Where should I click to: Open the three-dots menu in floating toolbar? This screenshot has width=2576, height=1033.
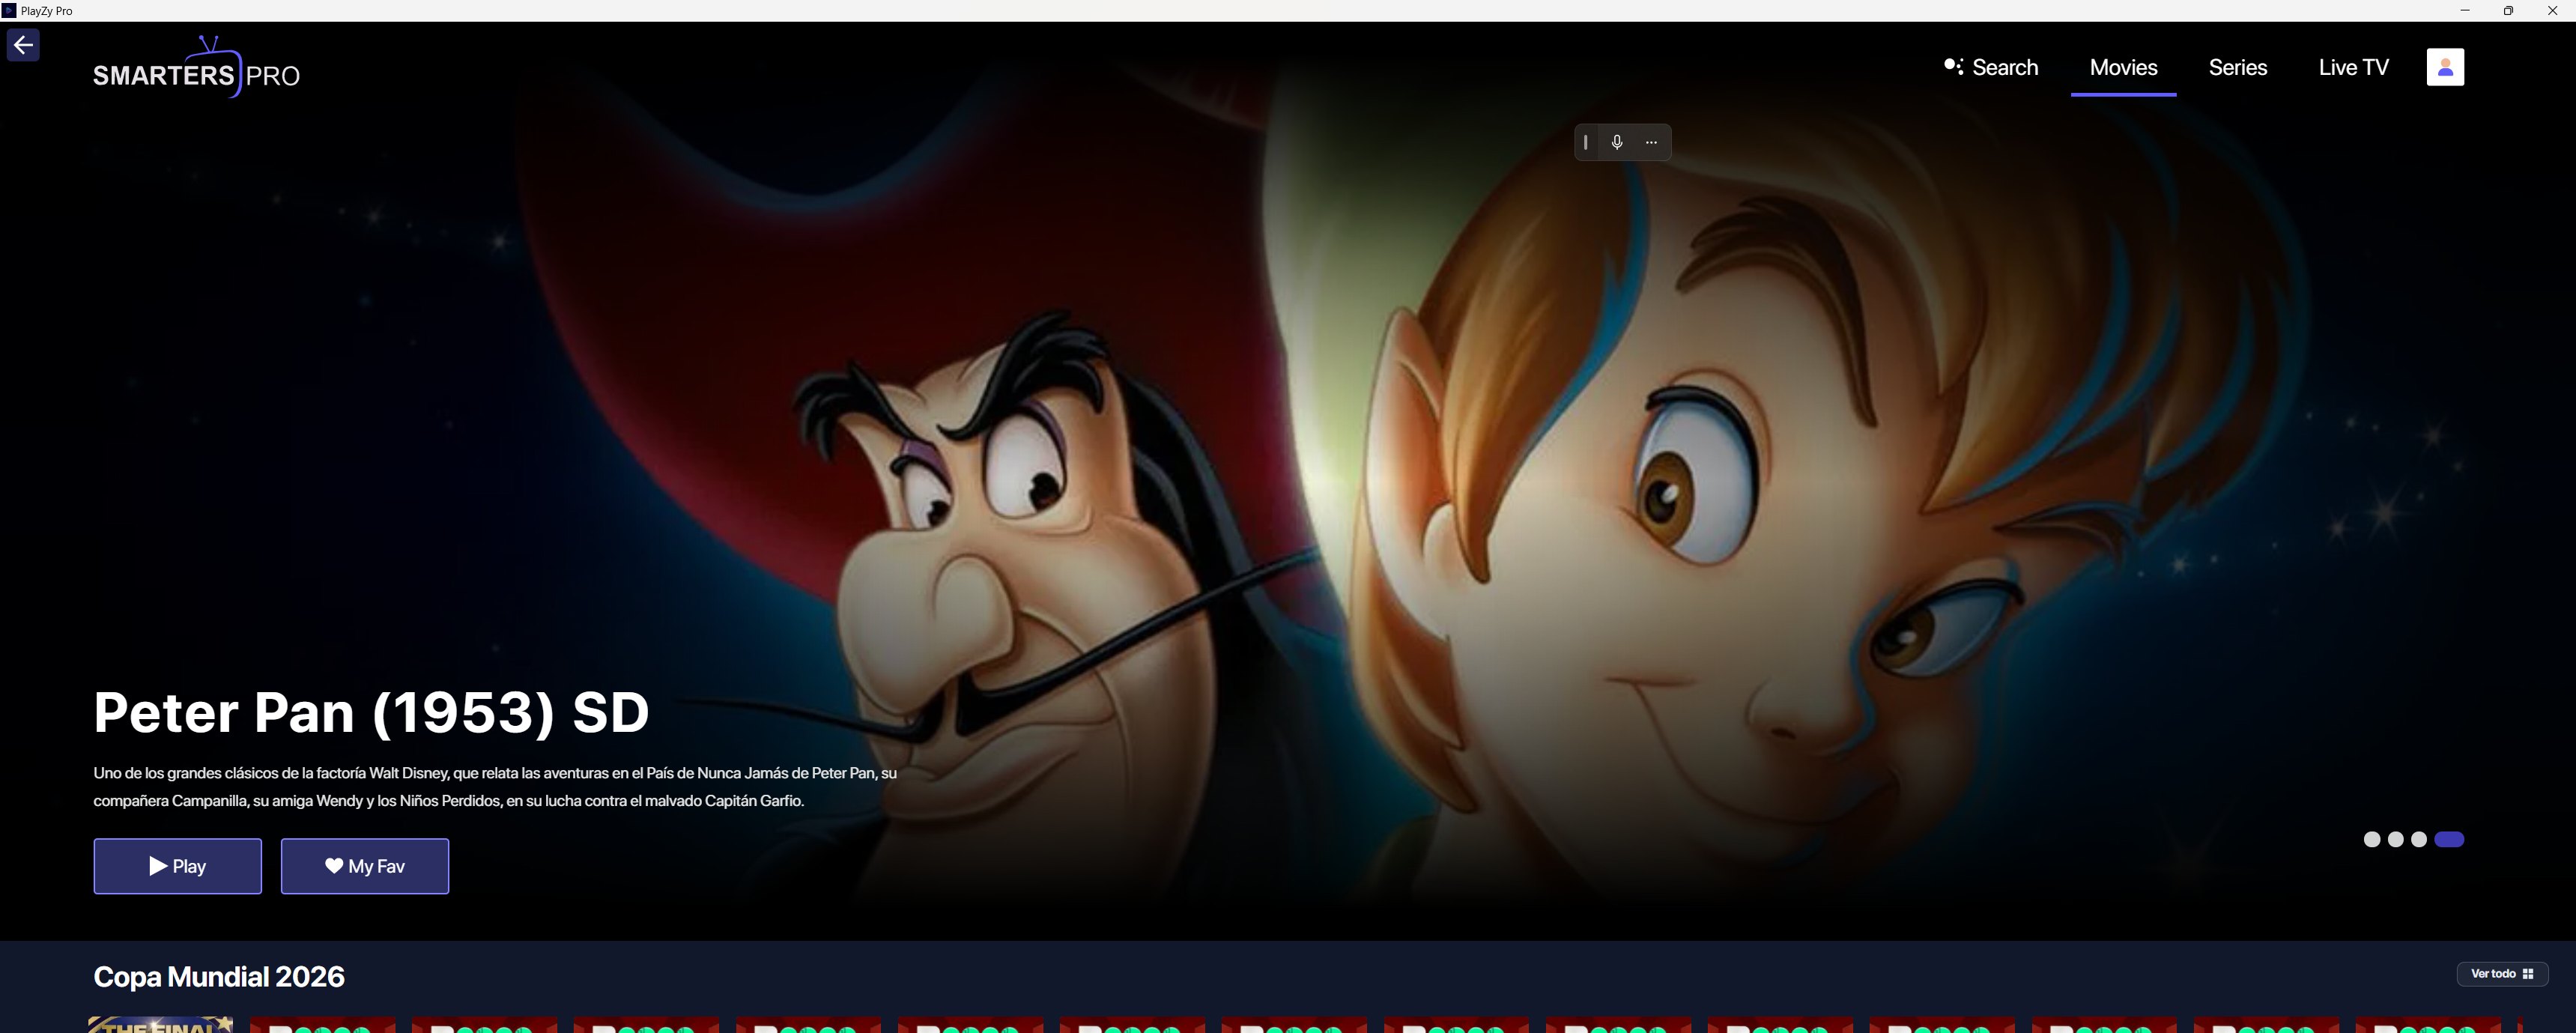tap(1651, 142)
